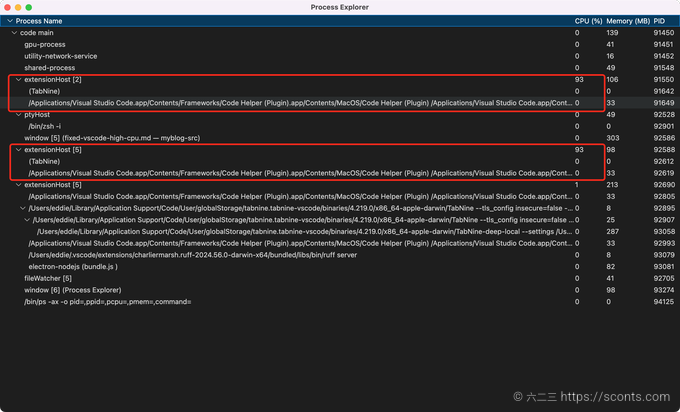
Task: Collapse TabNine process node PID 92895
Action: click(x=23, y=208)
